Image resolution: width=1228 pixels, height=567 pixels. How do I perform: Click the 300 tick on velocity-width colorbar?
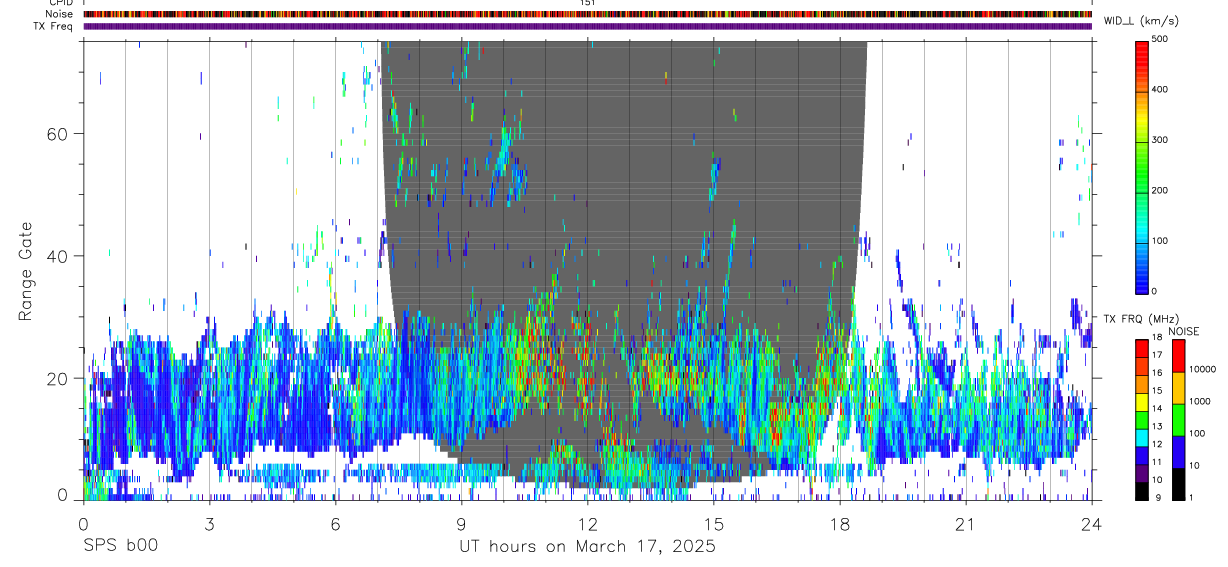(x=1160, y=140)
